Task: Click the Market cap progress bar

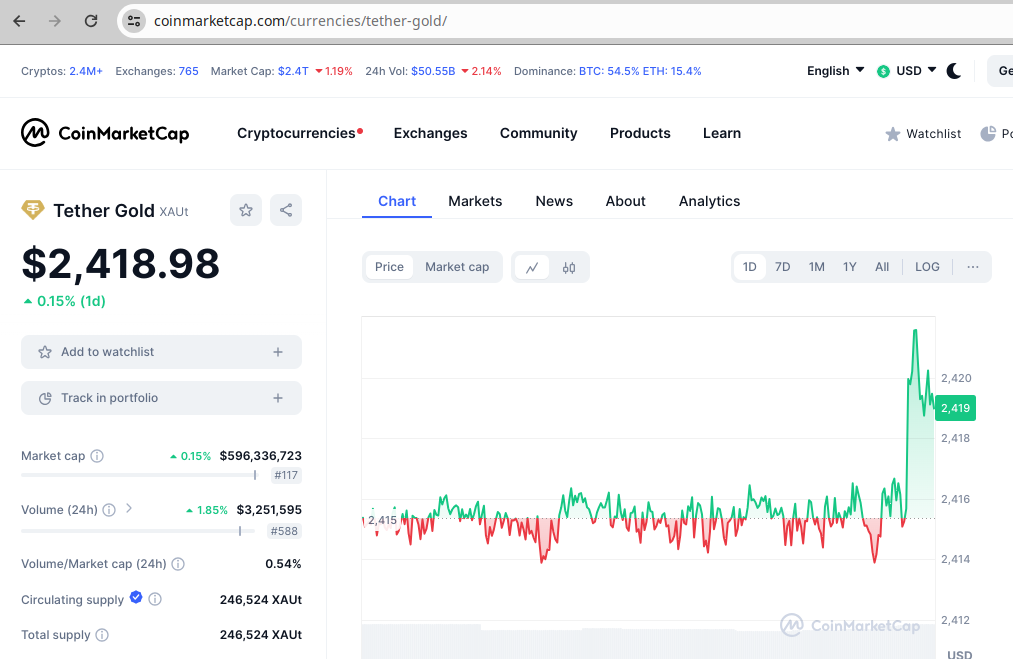Action: tap(139, 475)
